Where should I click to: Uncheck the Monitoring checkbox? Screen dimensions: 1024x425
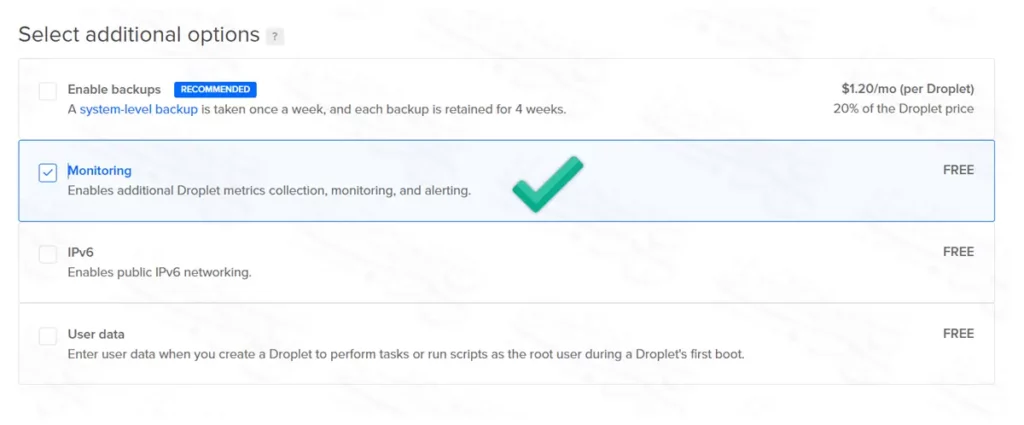pos(48,172)
